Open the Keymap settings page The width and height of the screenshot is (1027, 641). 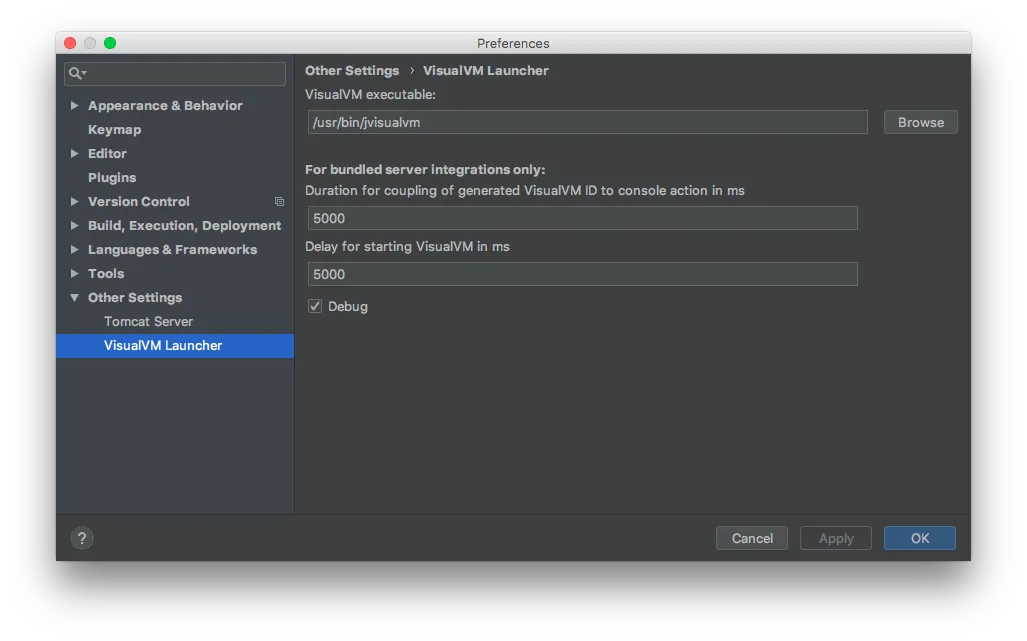tap(115, 130)
